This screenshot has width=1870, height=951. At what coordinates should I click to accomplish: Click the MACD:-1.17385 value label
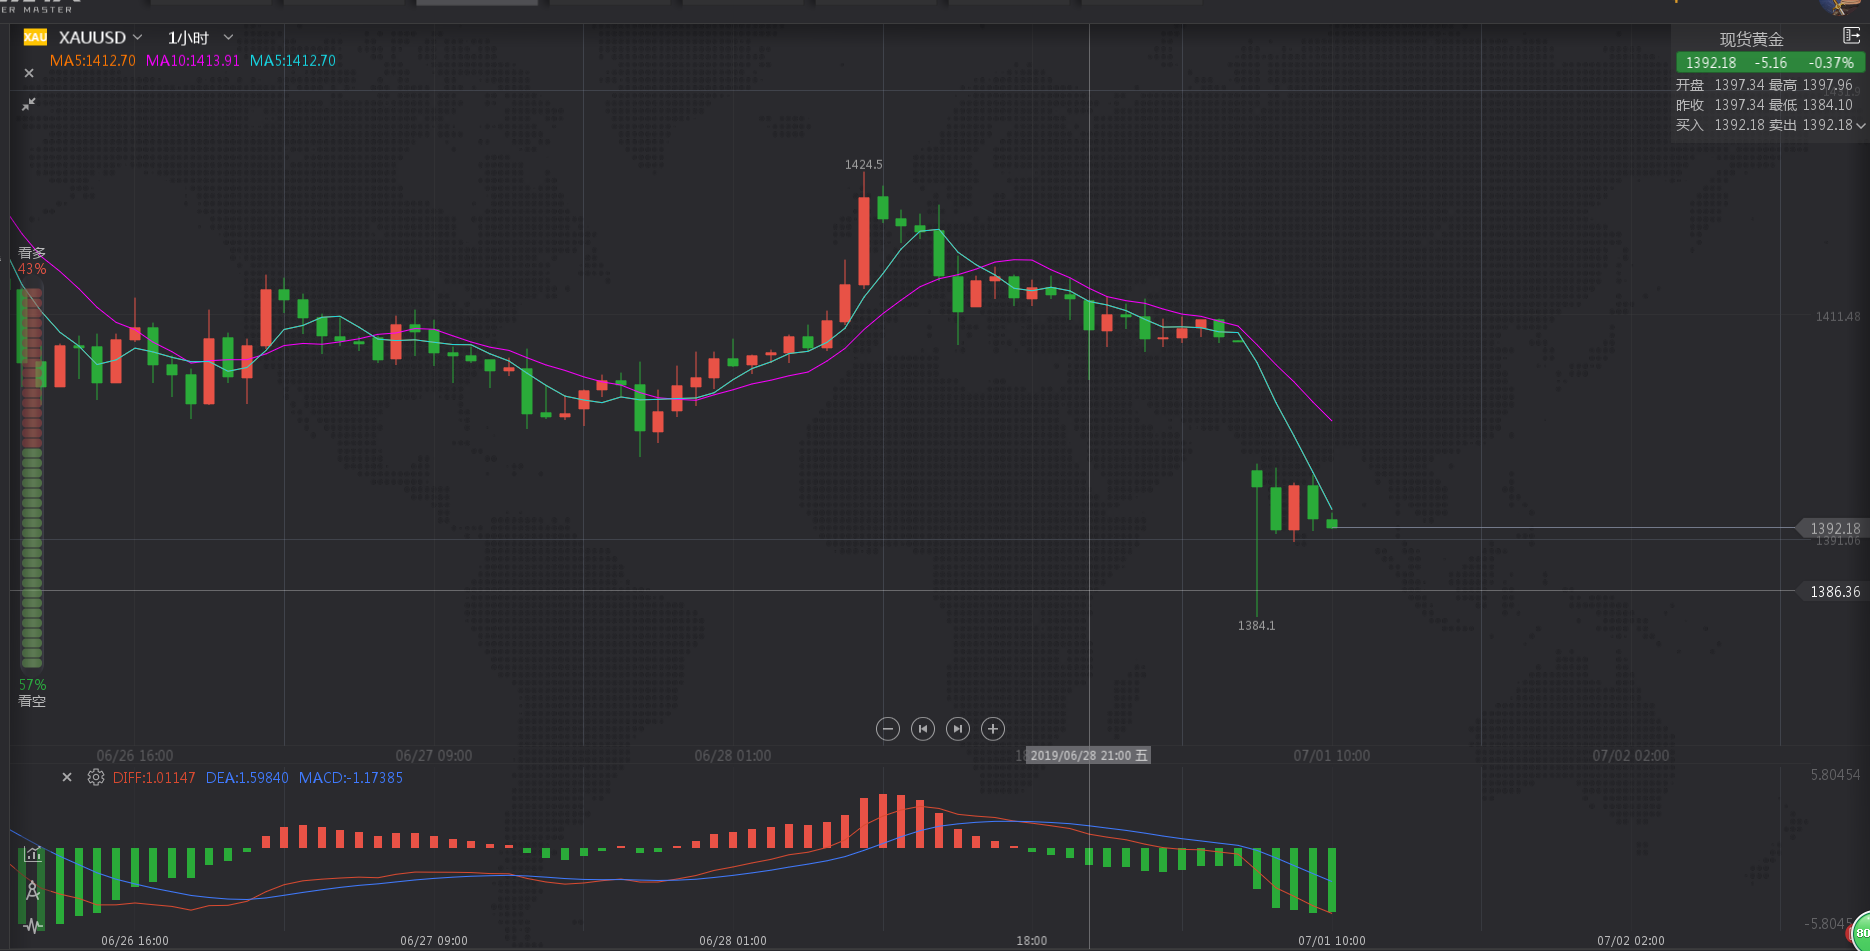coord(351,778)
